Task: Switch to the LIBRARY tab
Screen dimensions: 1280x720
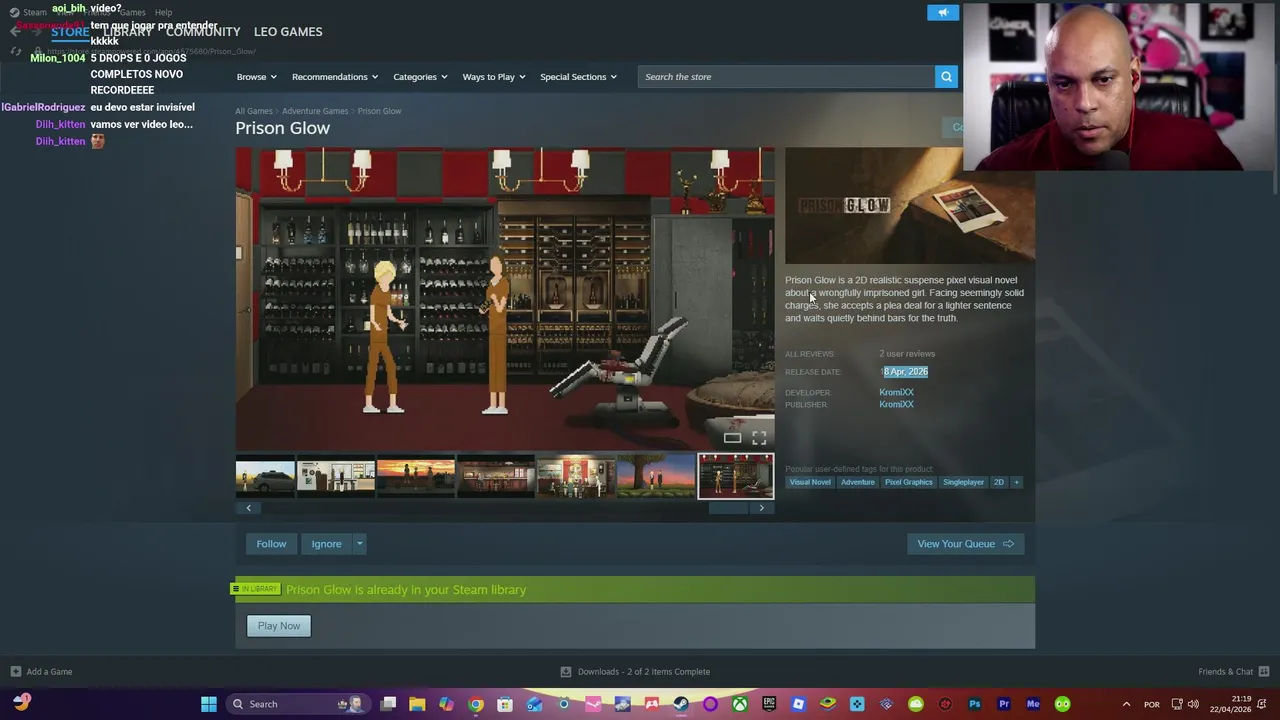Action: 128,32
